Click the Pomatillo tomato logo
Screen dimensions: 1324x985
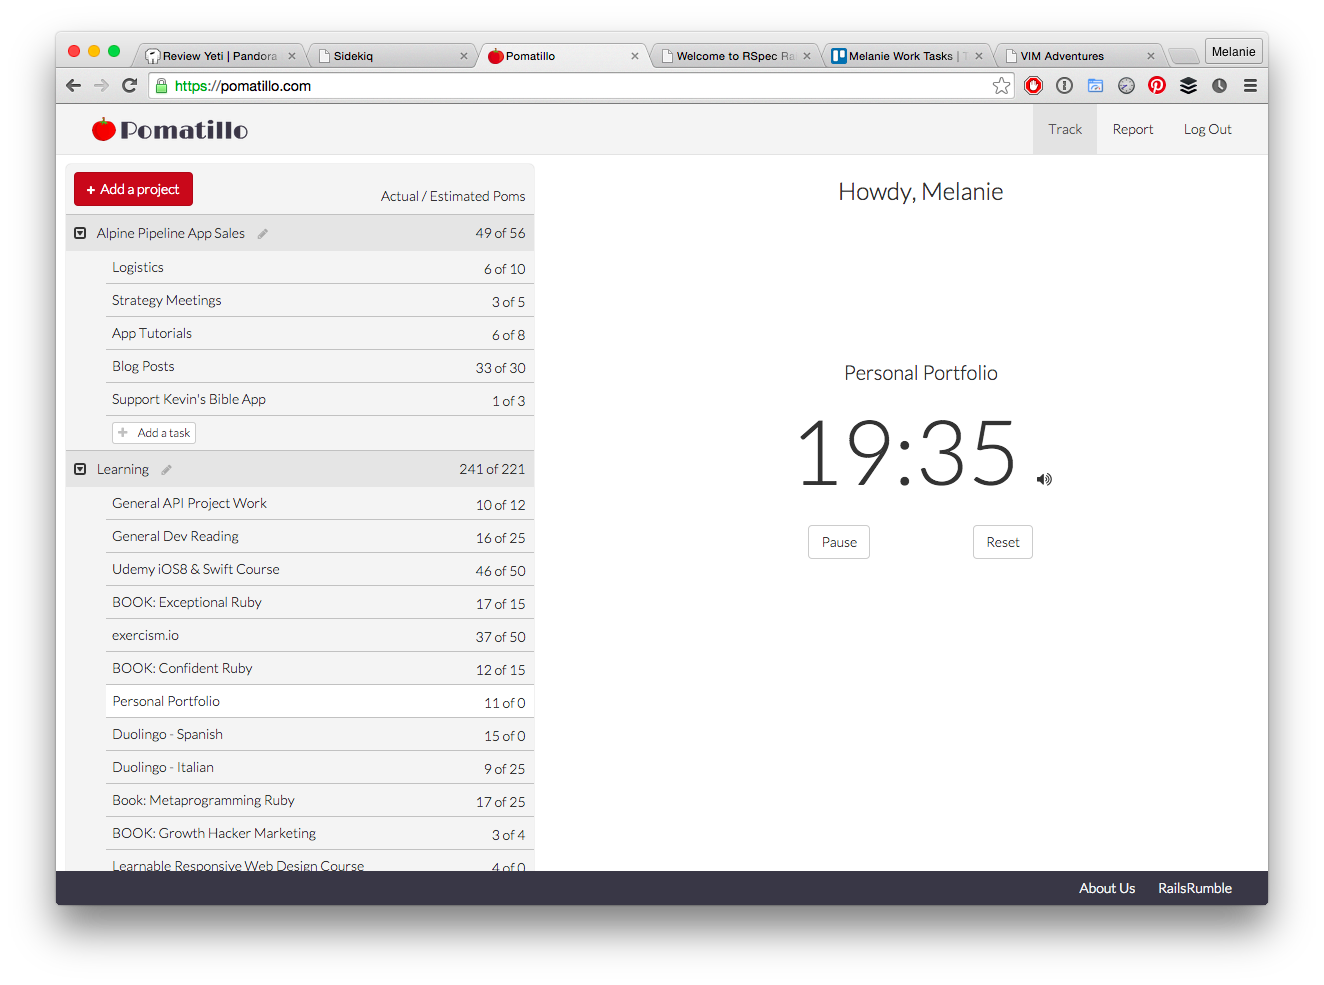tap(170, 130)
